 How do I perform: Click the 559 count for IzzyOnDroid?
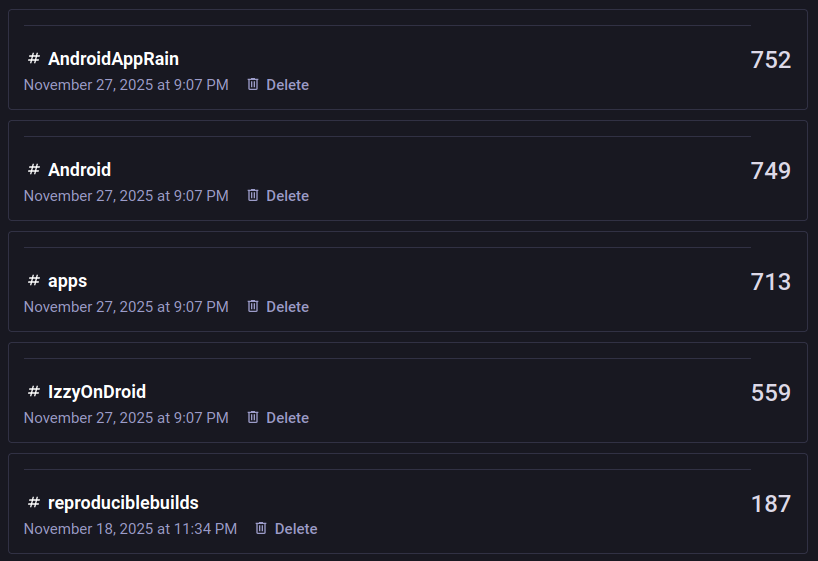coord(770,393)
